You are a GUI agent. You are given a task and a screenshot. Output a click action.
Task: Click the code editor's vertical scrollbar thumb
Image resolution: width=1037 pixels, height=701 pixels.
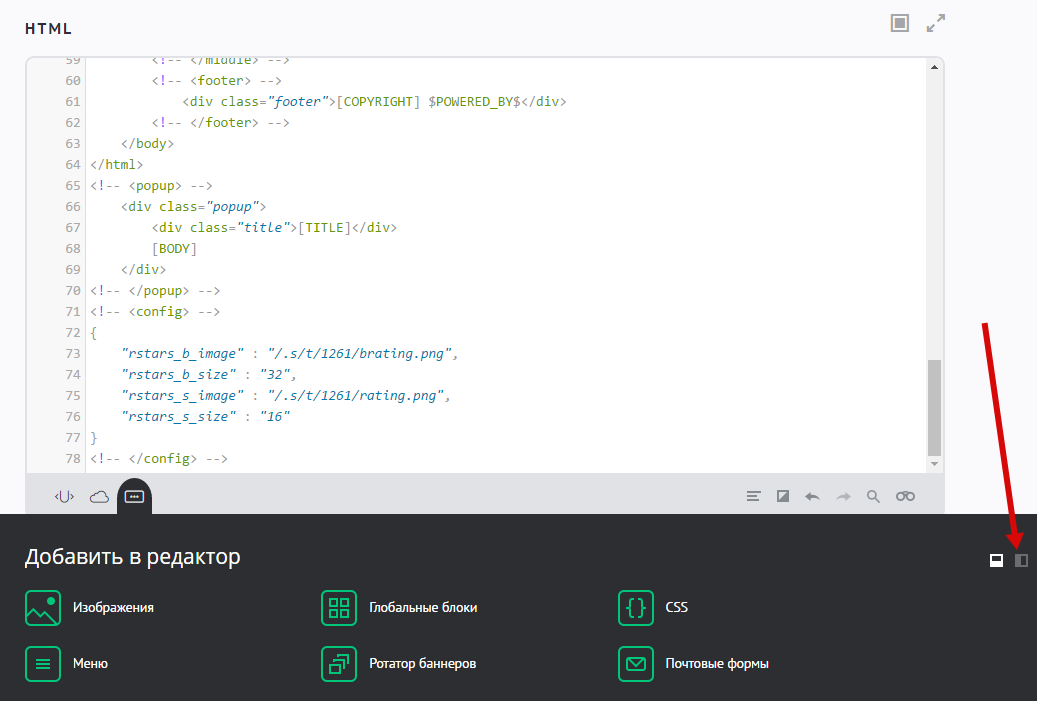tap(934, 406)
